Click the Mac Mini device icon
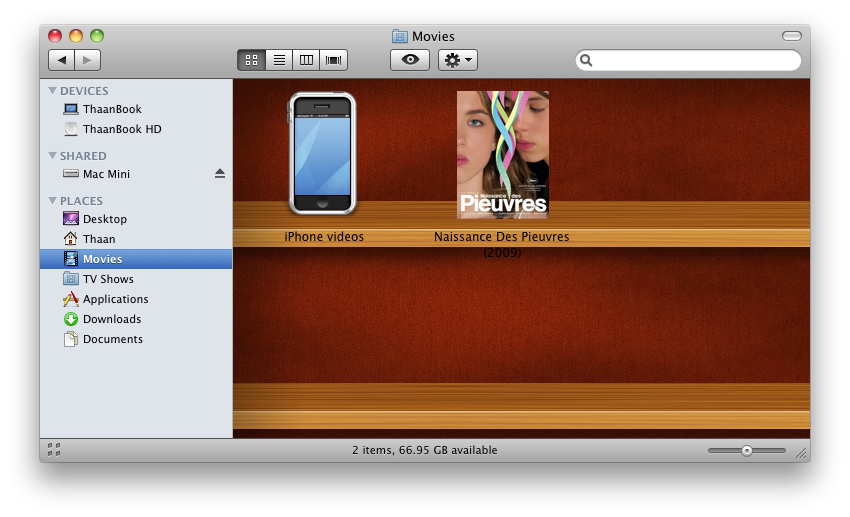Image resolution: width=850 pixels, height=517 pixels. 71,174
